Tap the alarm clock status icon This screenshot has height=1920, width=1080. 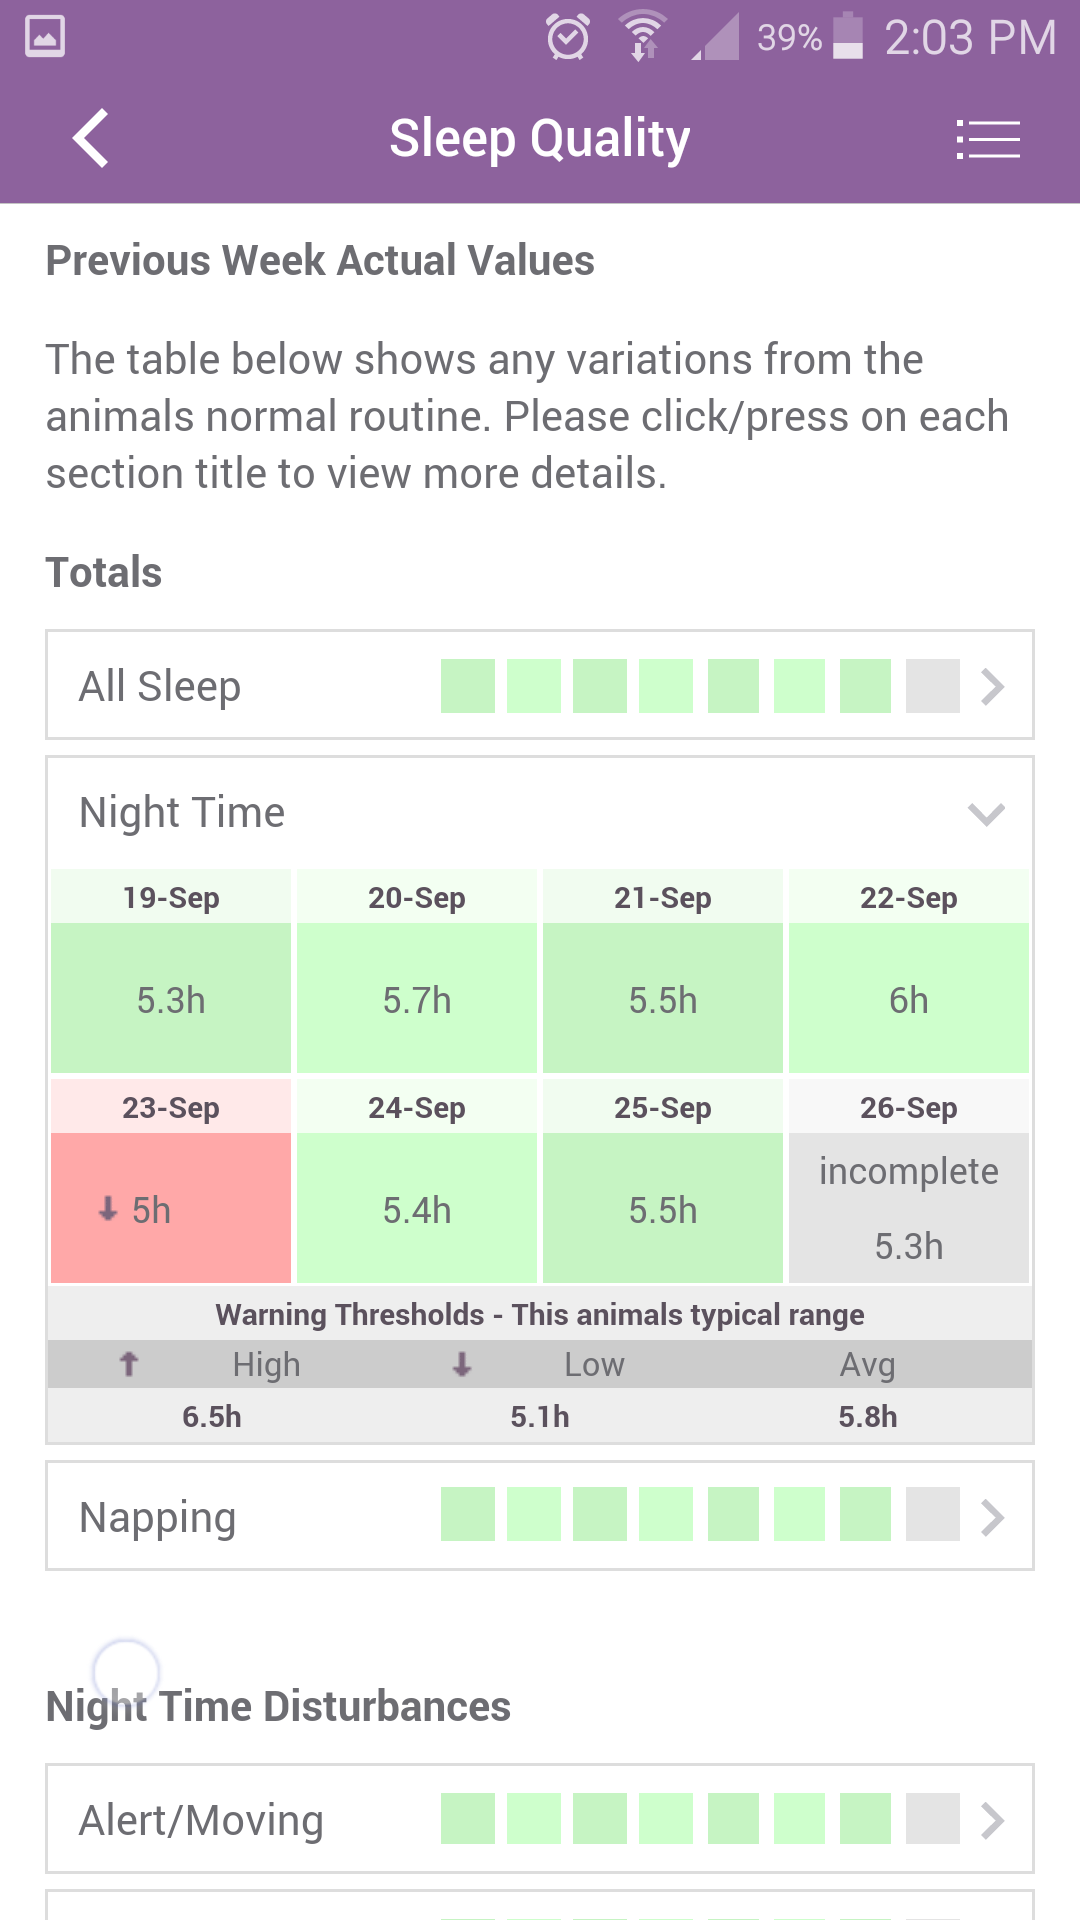point(568,38)
